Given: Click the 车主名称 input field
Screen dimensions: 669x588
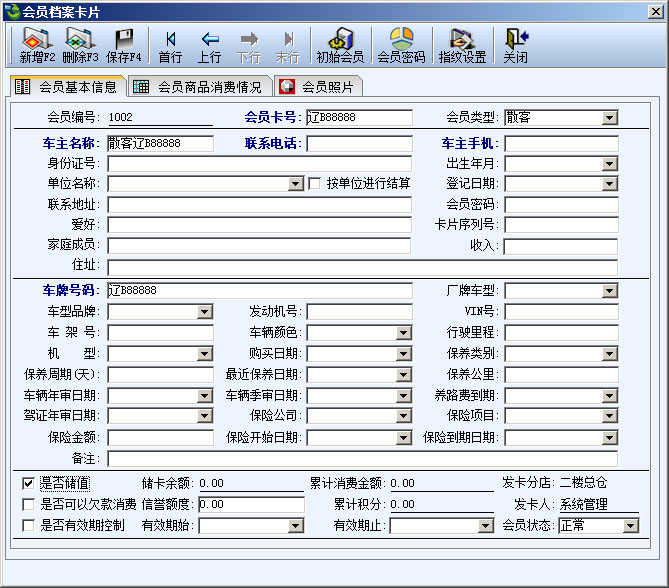Looking at the screenshot, I should [160, 143].
